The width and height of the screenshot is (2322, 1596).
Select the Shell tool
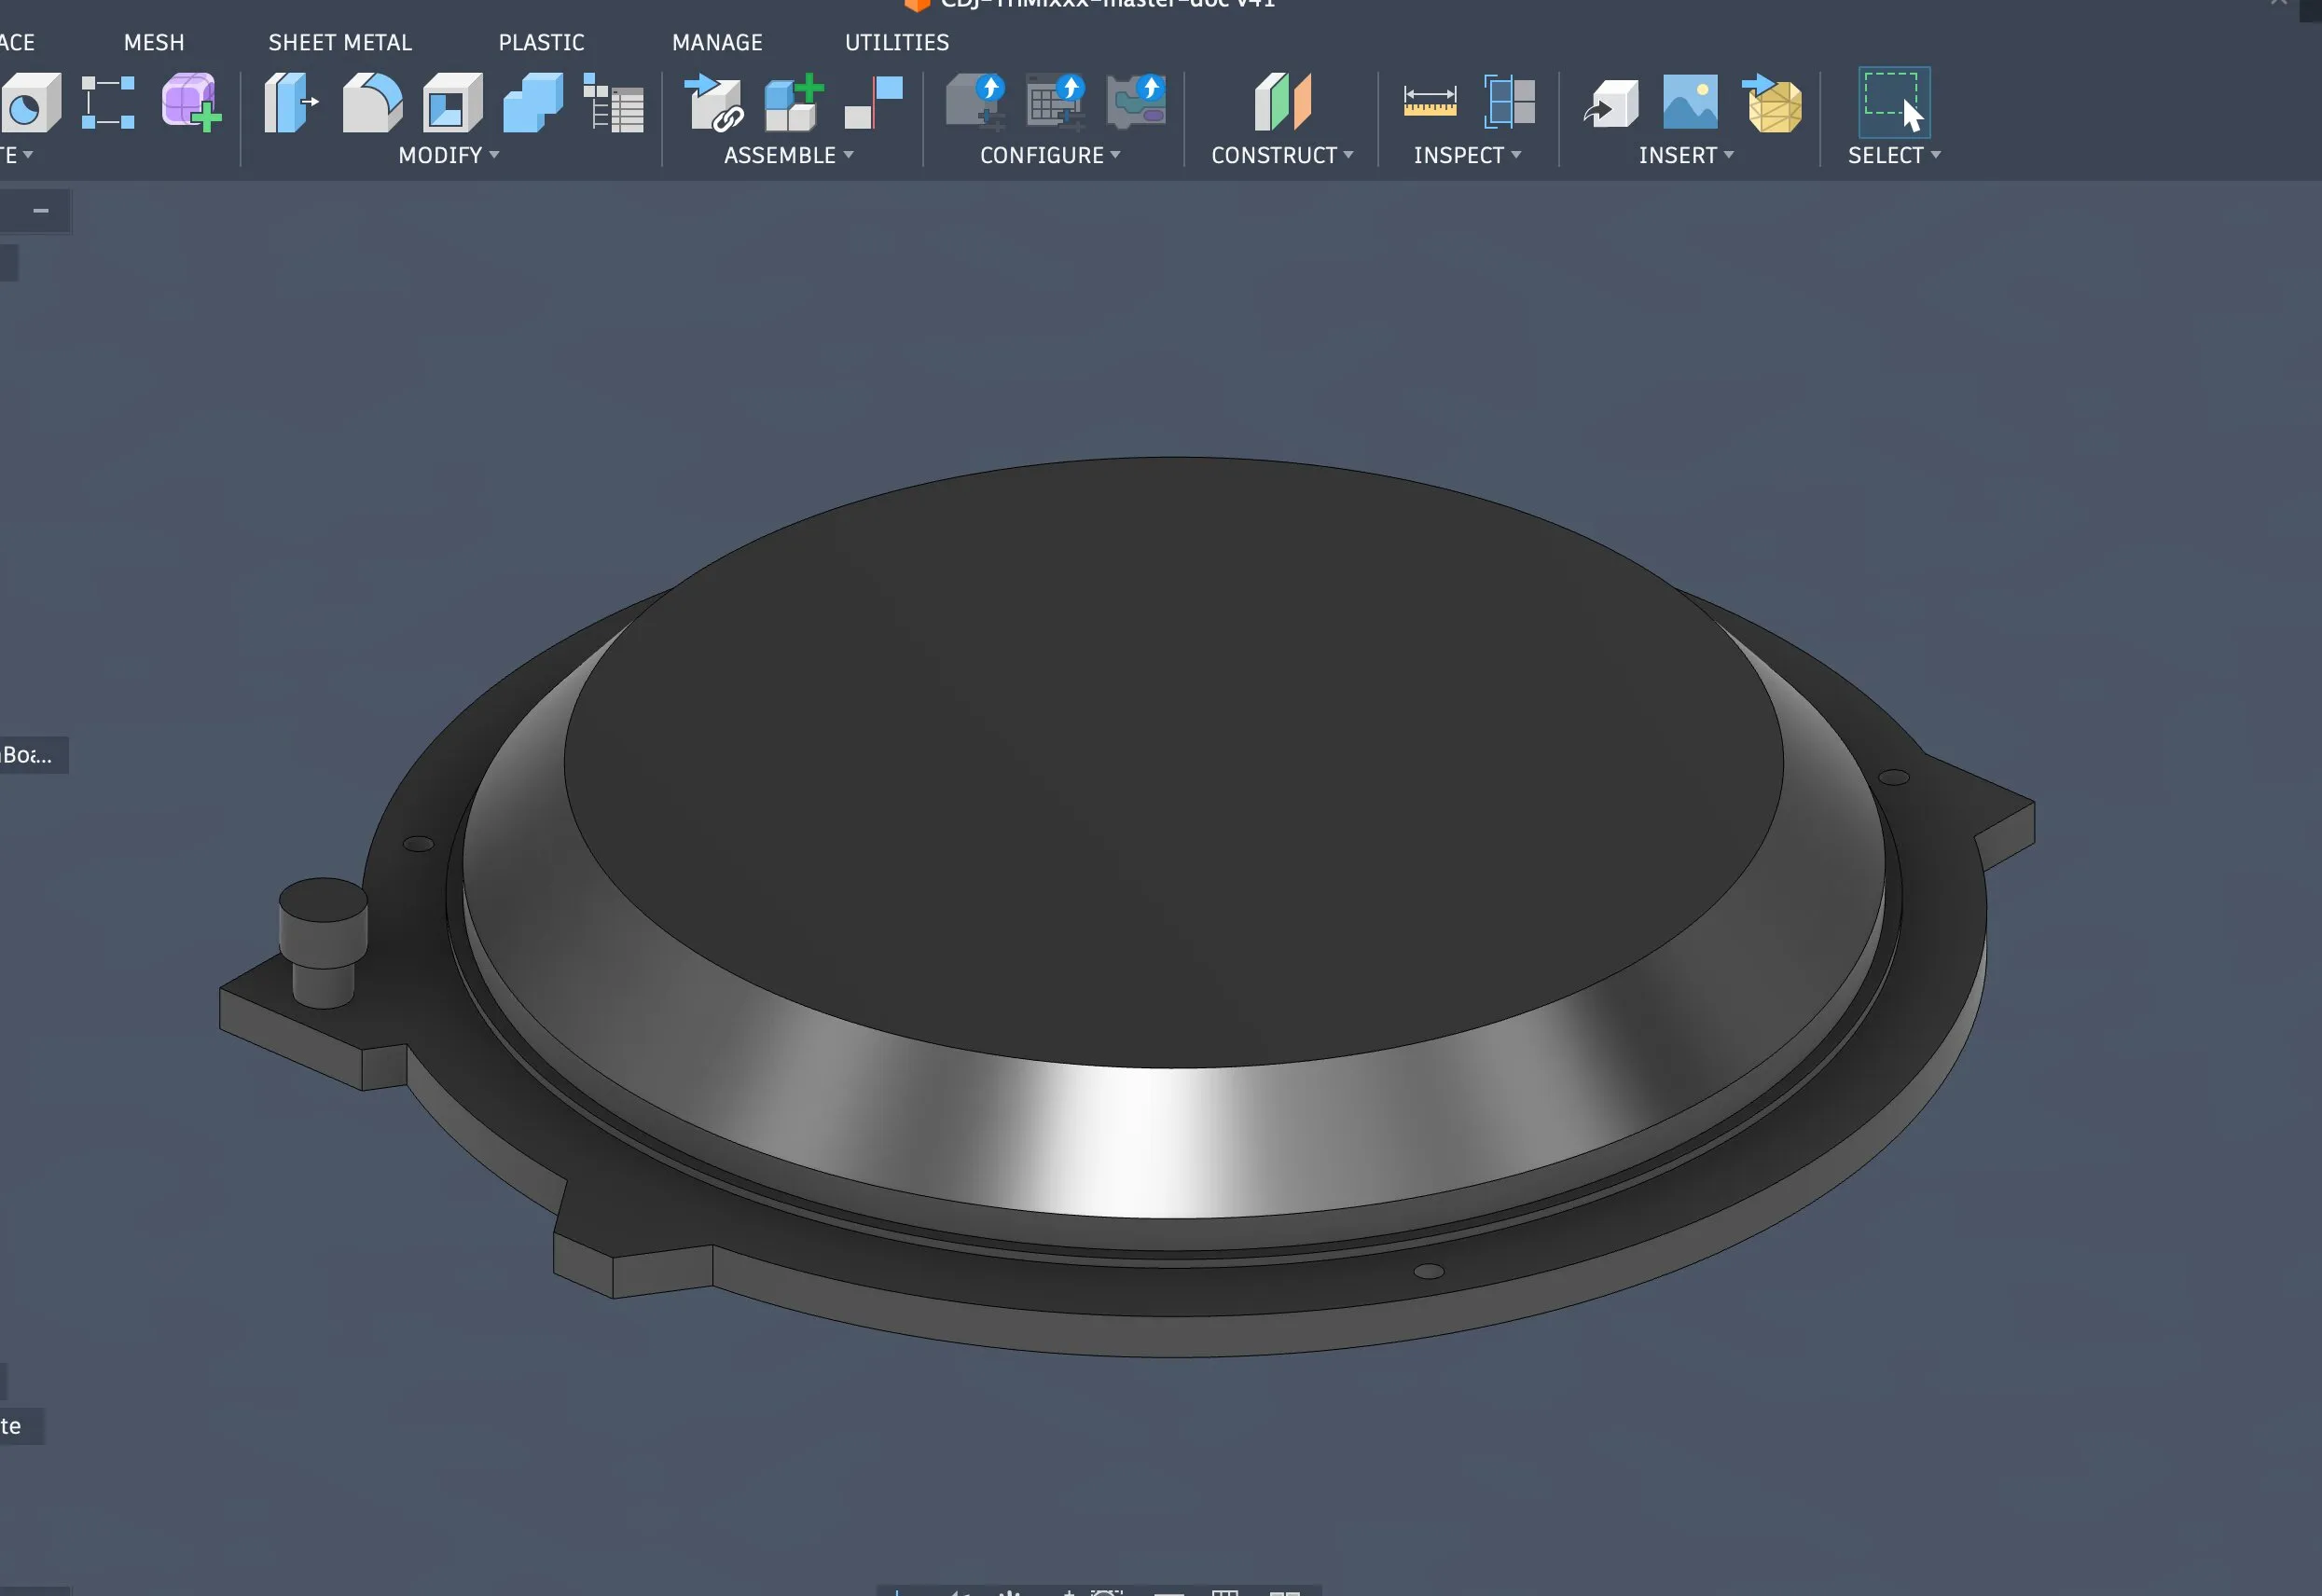click(452, 102)
